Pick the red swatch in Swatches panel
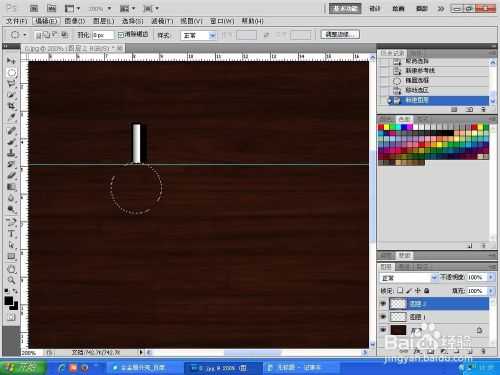This screenshot has height=375, width=500. tap(381, 127)
